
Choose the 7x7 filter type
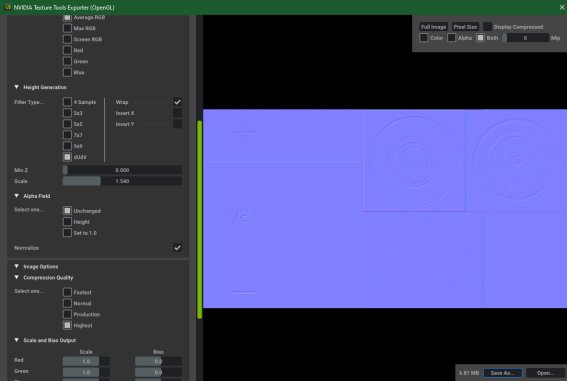pyautogui.click(x=67, y=135)
